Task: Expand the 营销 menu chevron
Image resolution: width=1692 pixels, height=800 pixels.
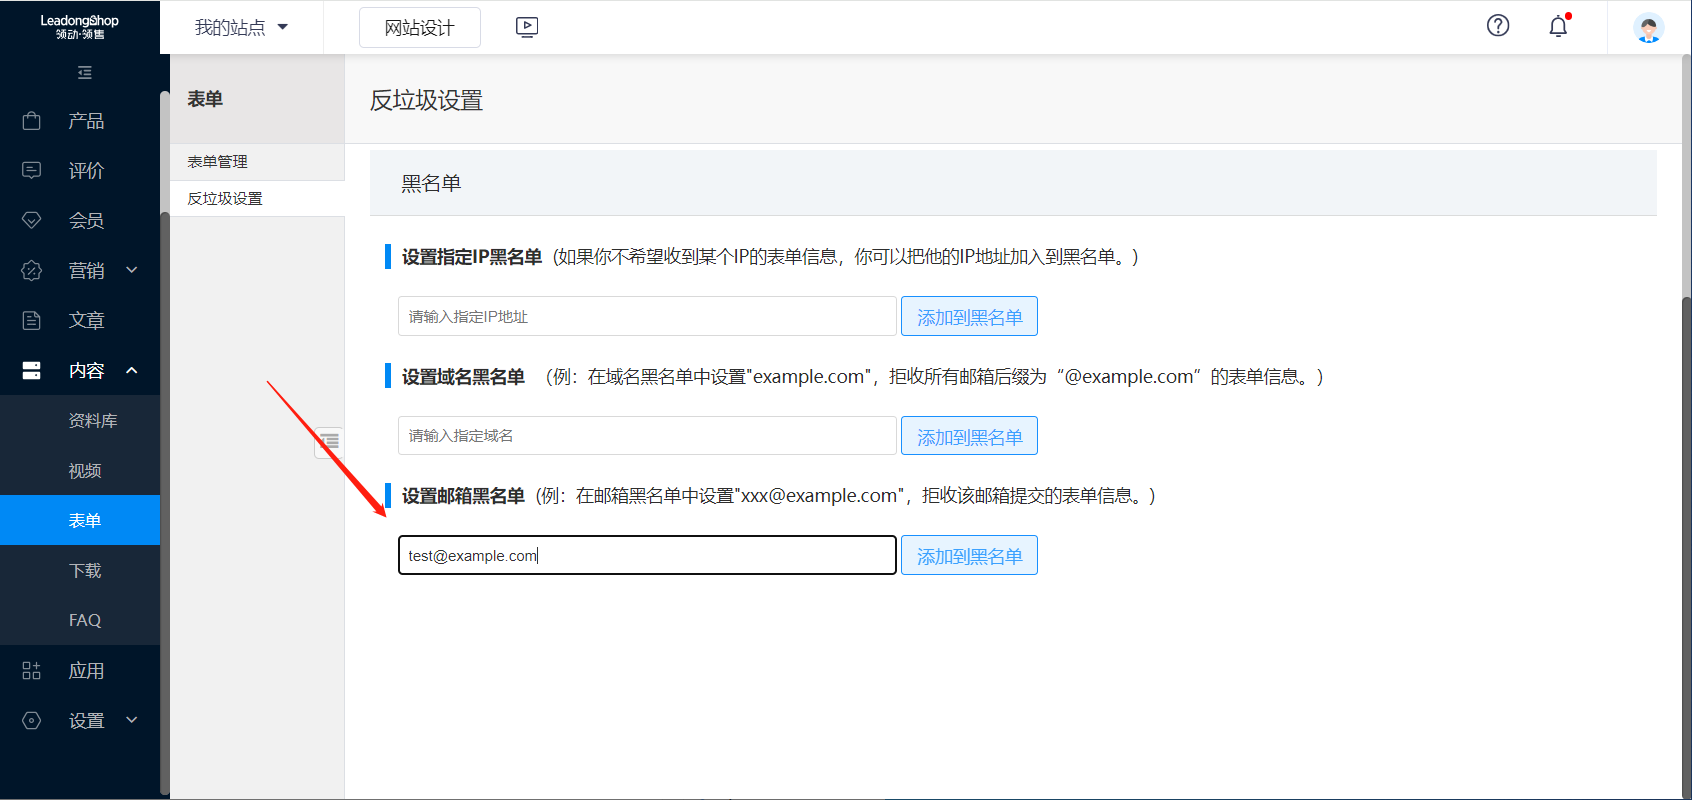Action: click(132, 270)
